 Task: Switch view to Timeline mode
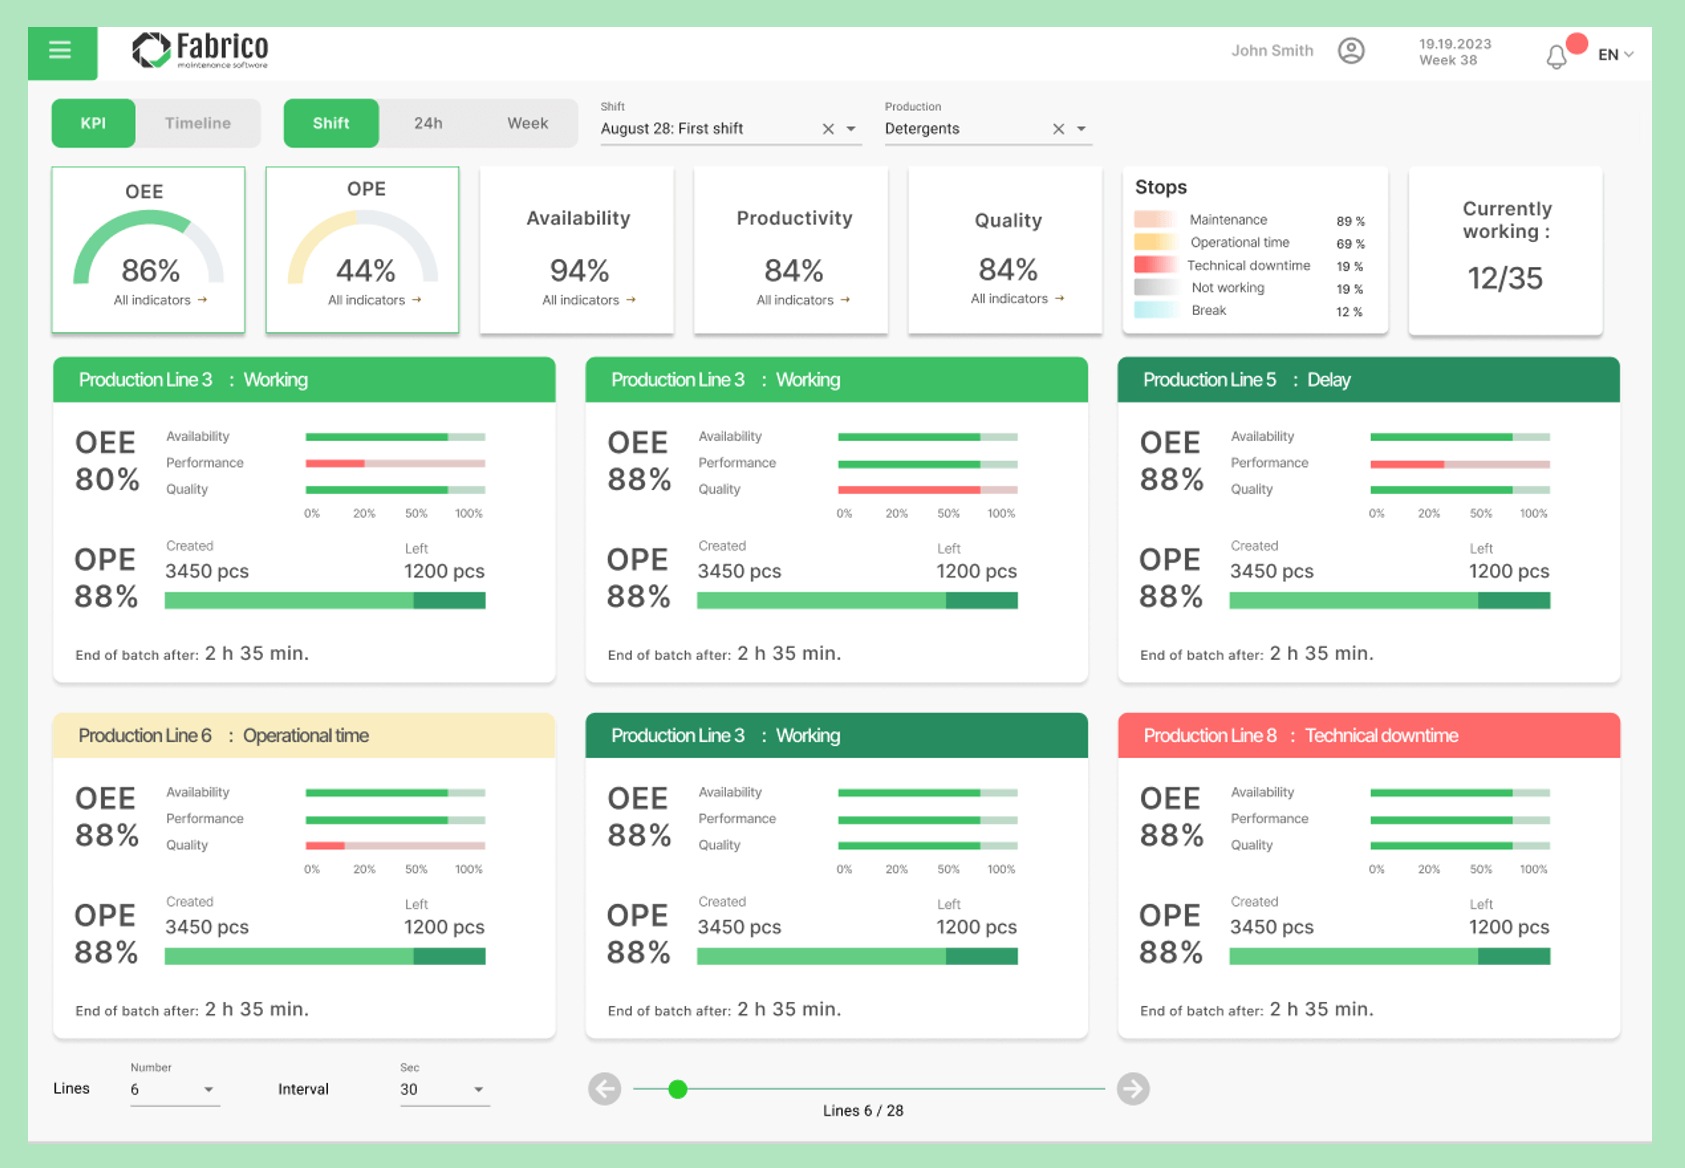click(x=197, y=123)
